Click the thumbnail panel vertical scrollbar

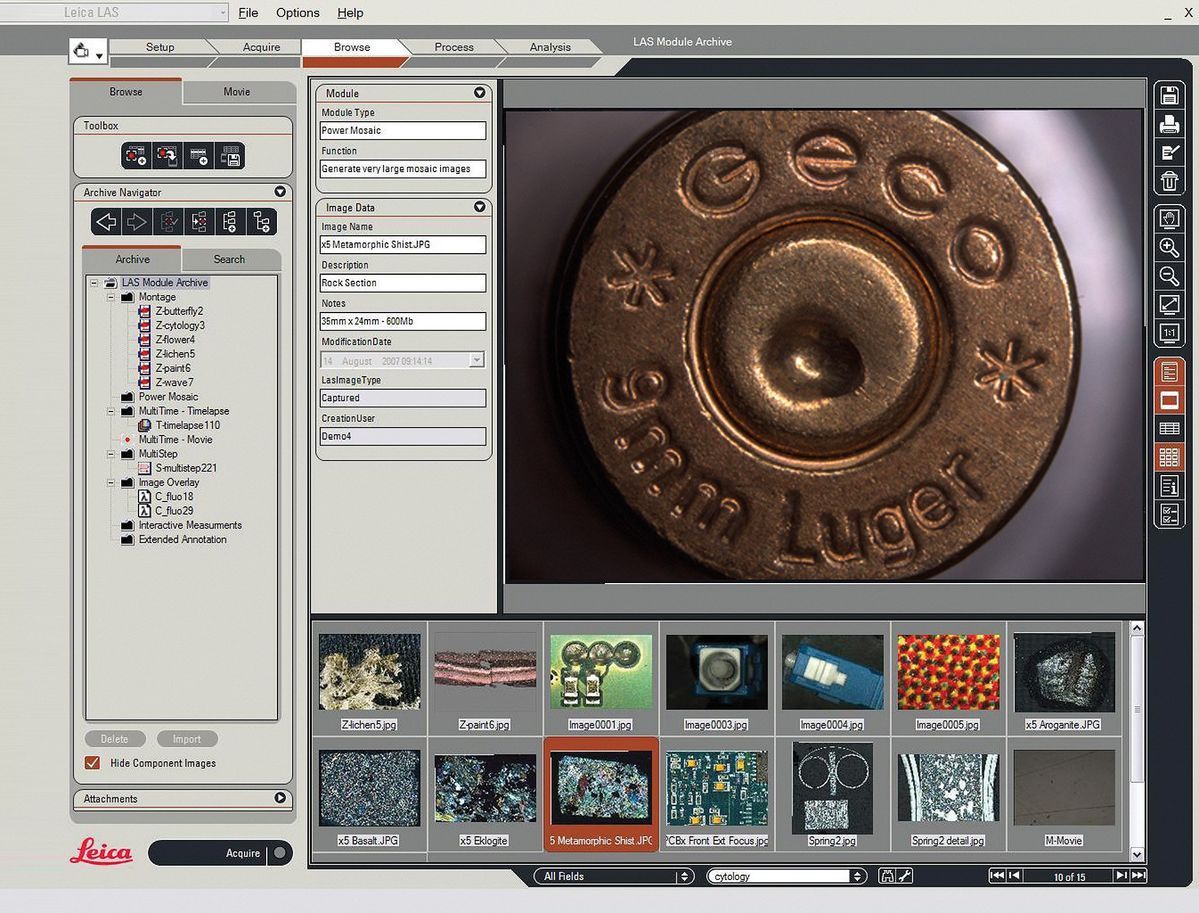click(1137, 741)
